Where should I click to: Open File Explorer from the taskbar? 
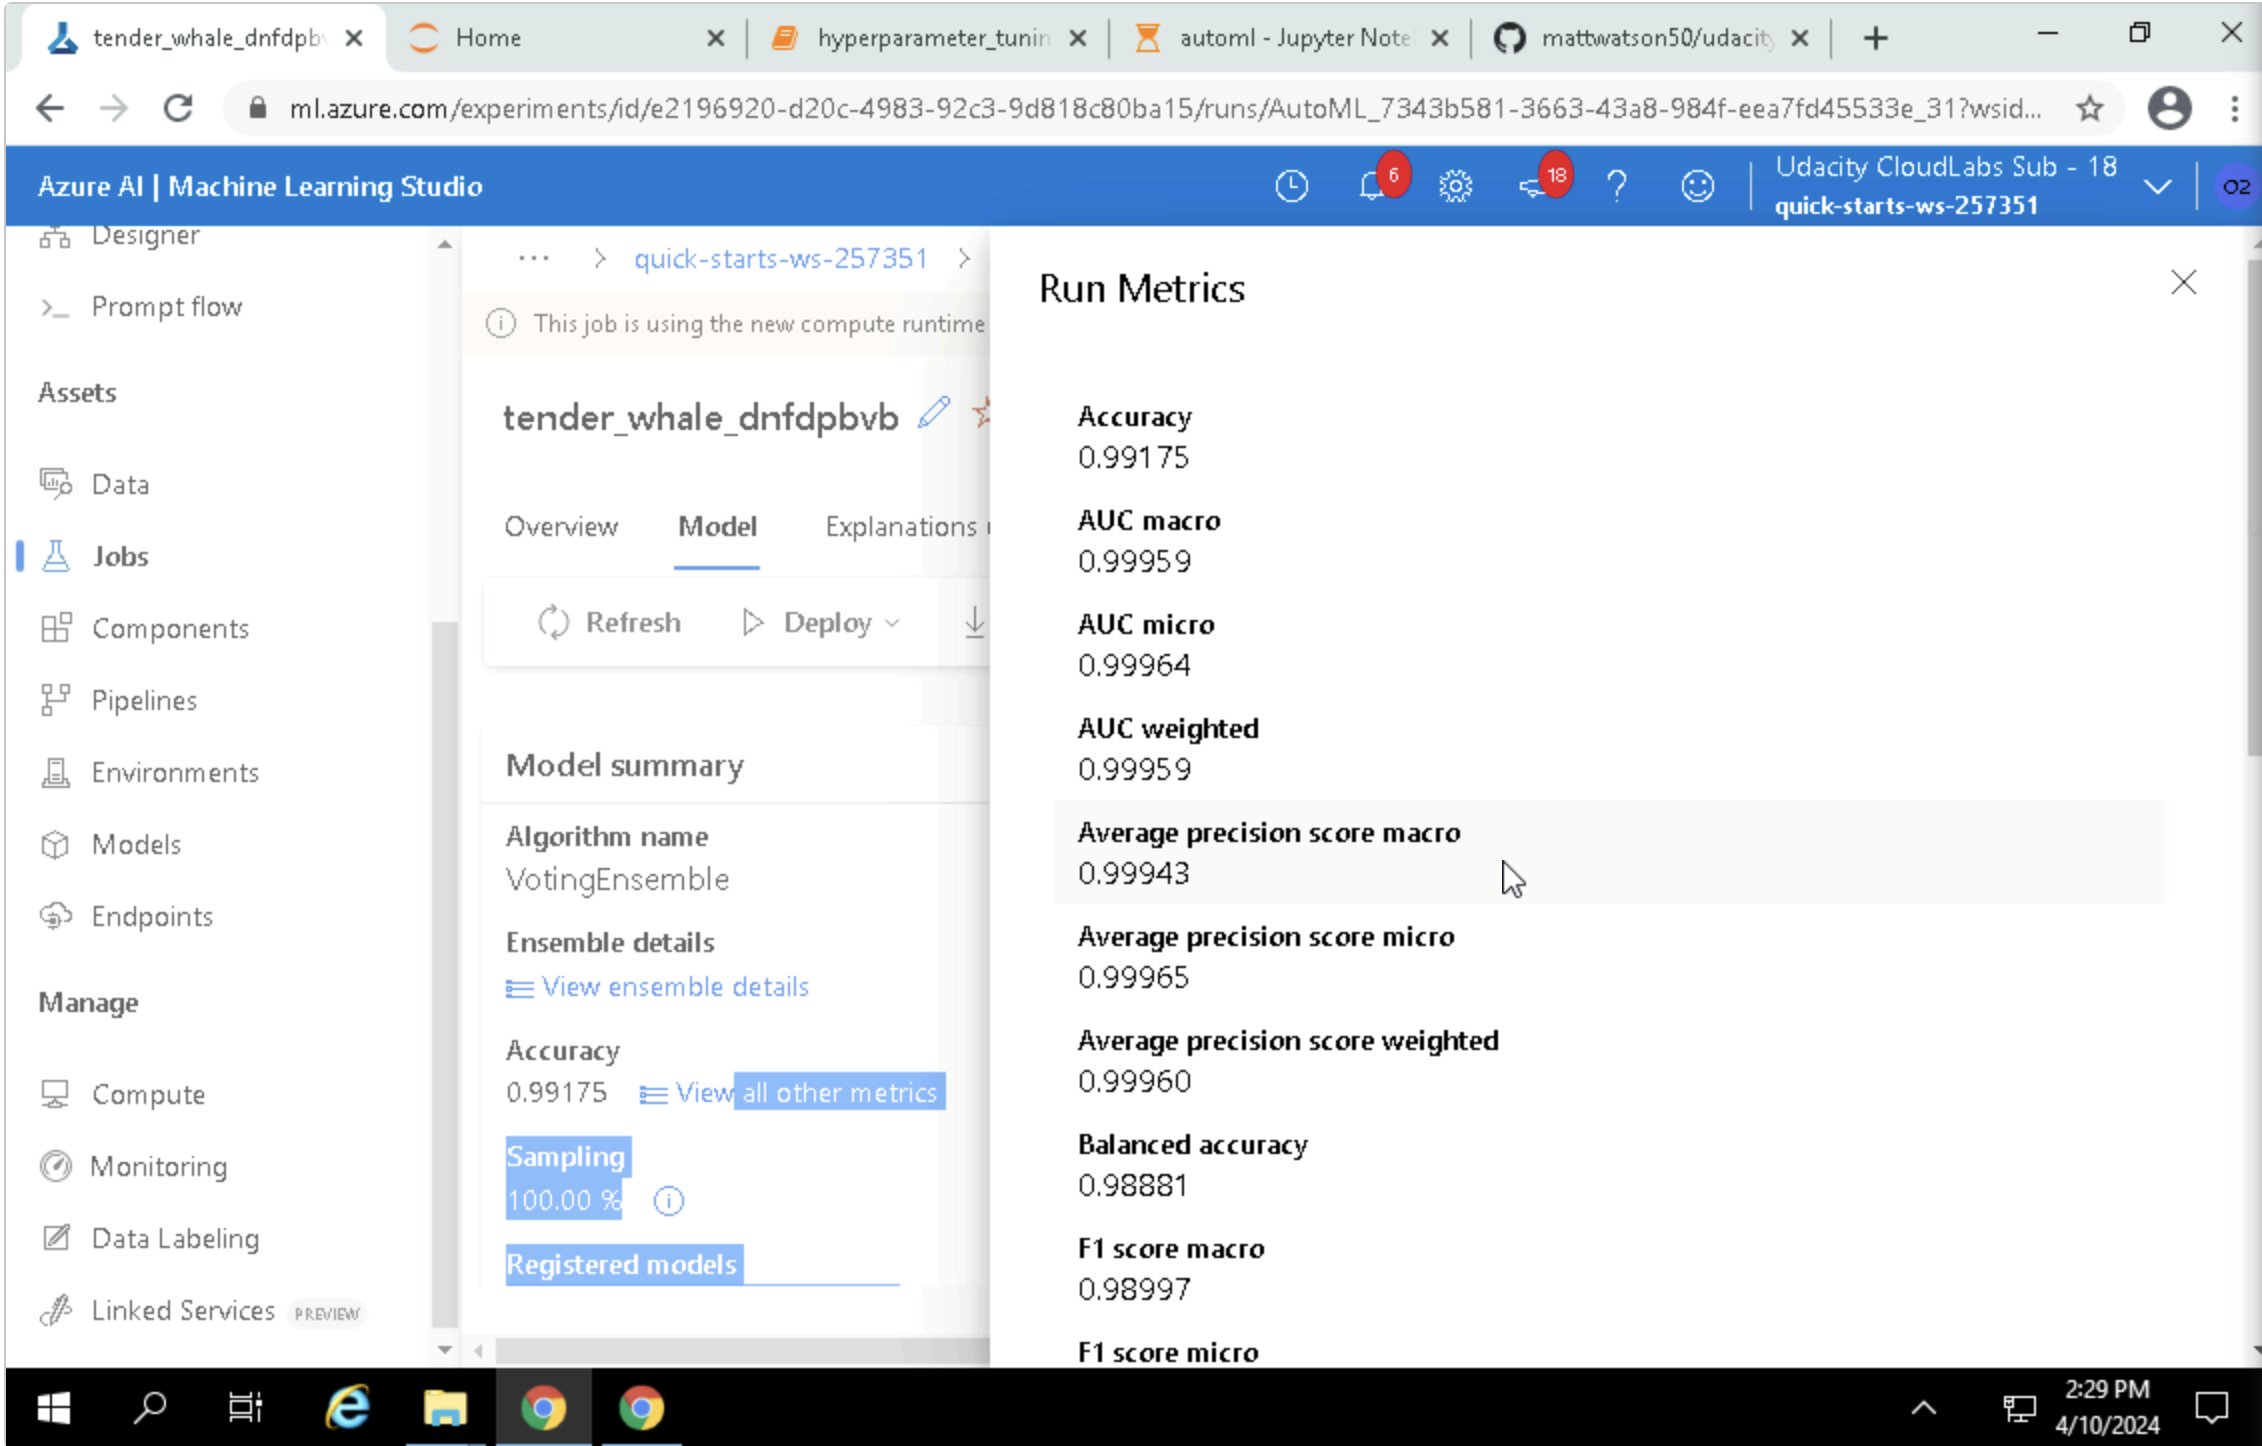[x=445, y=1408]
